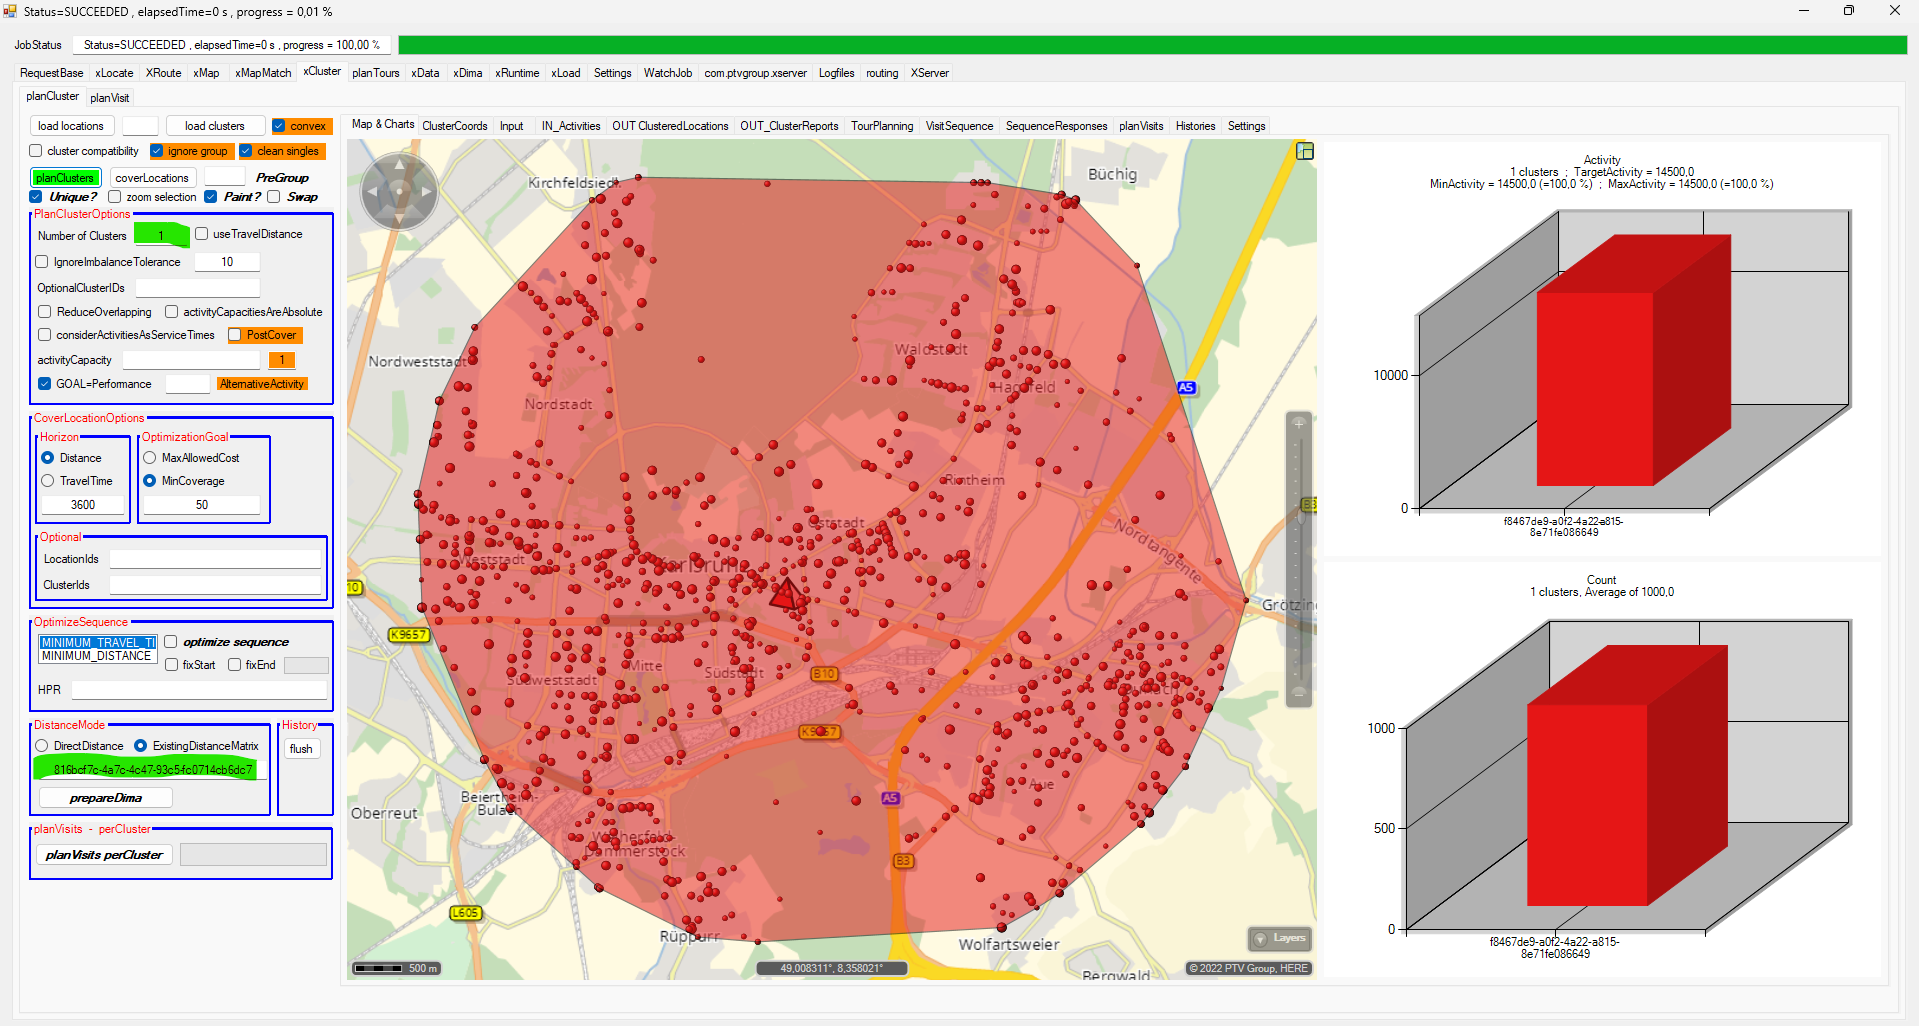Pan the map up with compass arrow
Screen dimensions: 1919x1026
tap(399, 165)
